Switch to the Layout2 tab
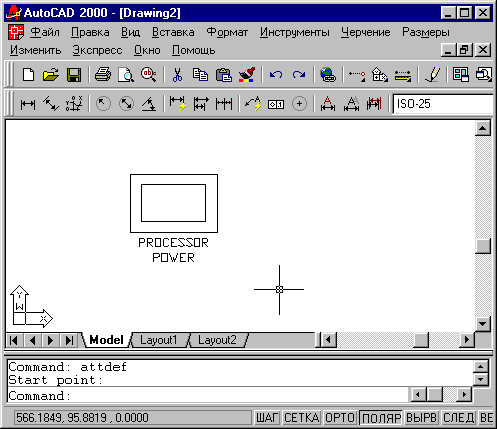 tap(217, 340)
